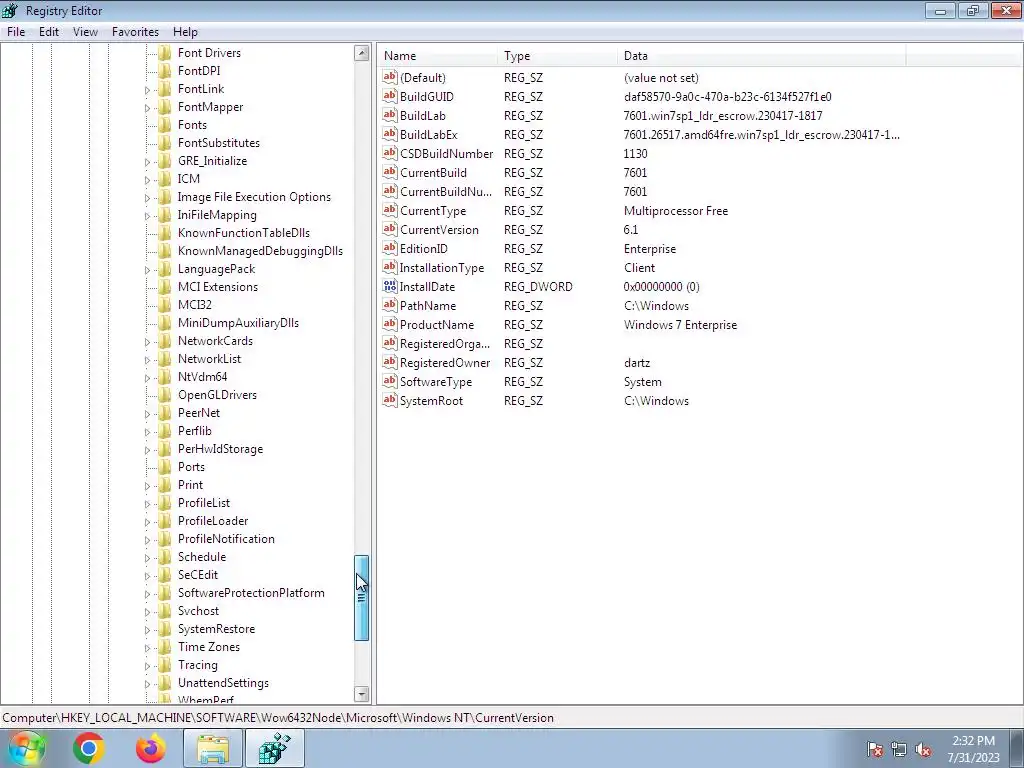
Task: Open the Windows Start menu
Action: click(x=26, y=748)
